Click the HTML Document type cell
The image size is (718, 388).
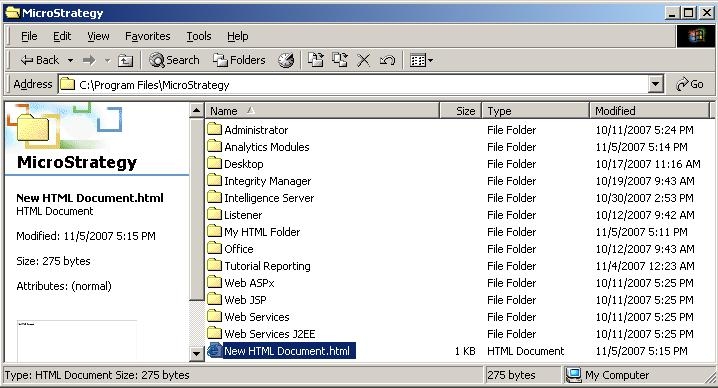click(x=526, y=351)
